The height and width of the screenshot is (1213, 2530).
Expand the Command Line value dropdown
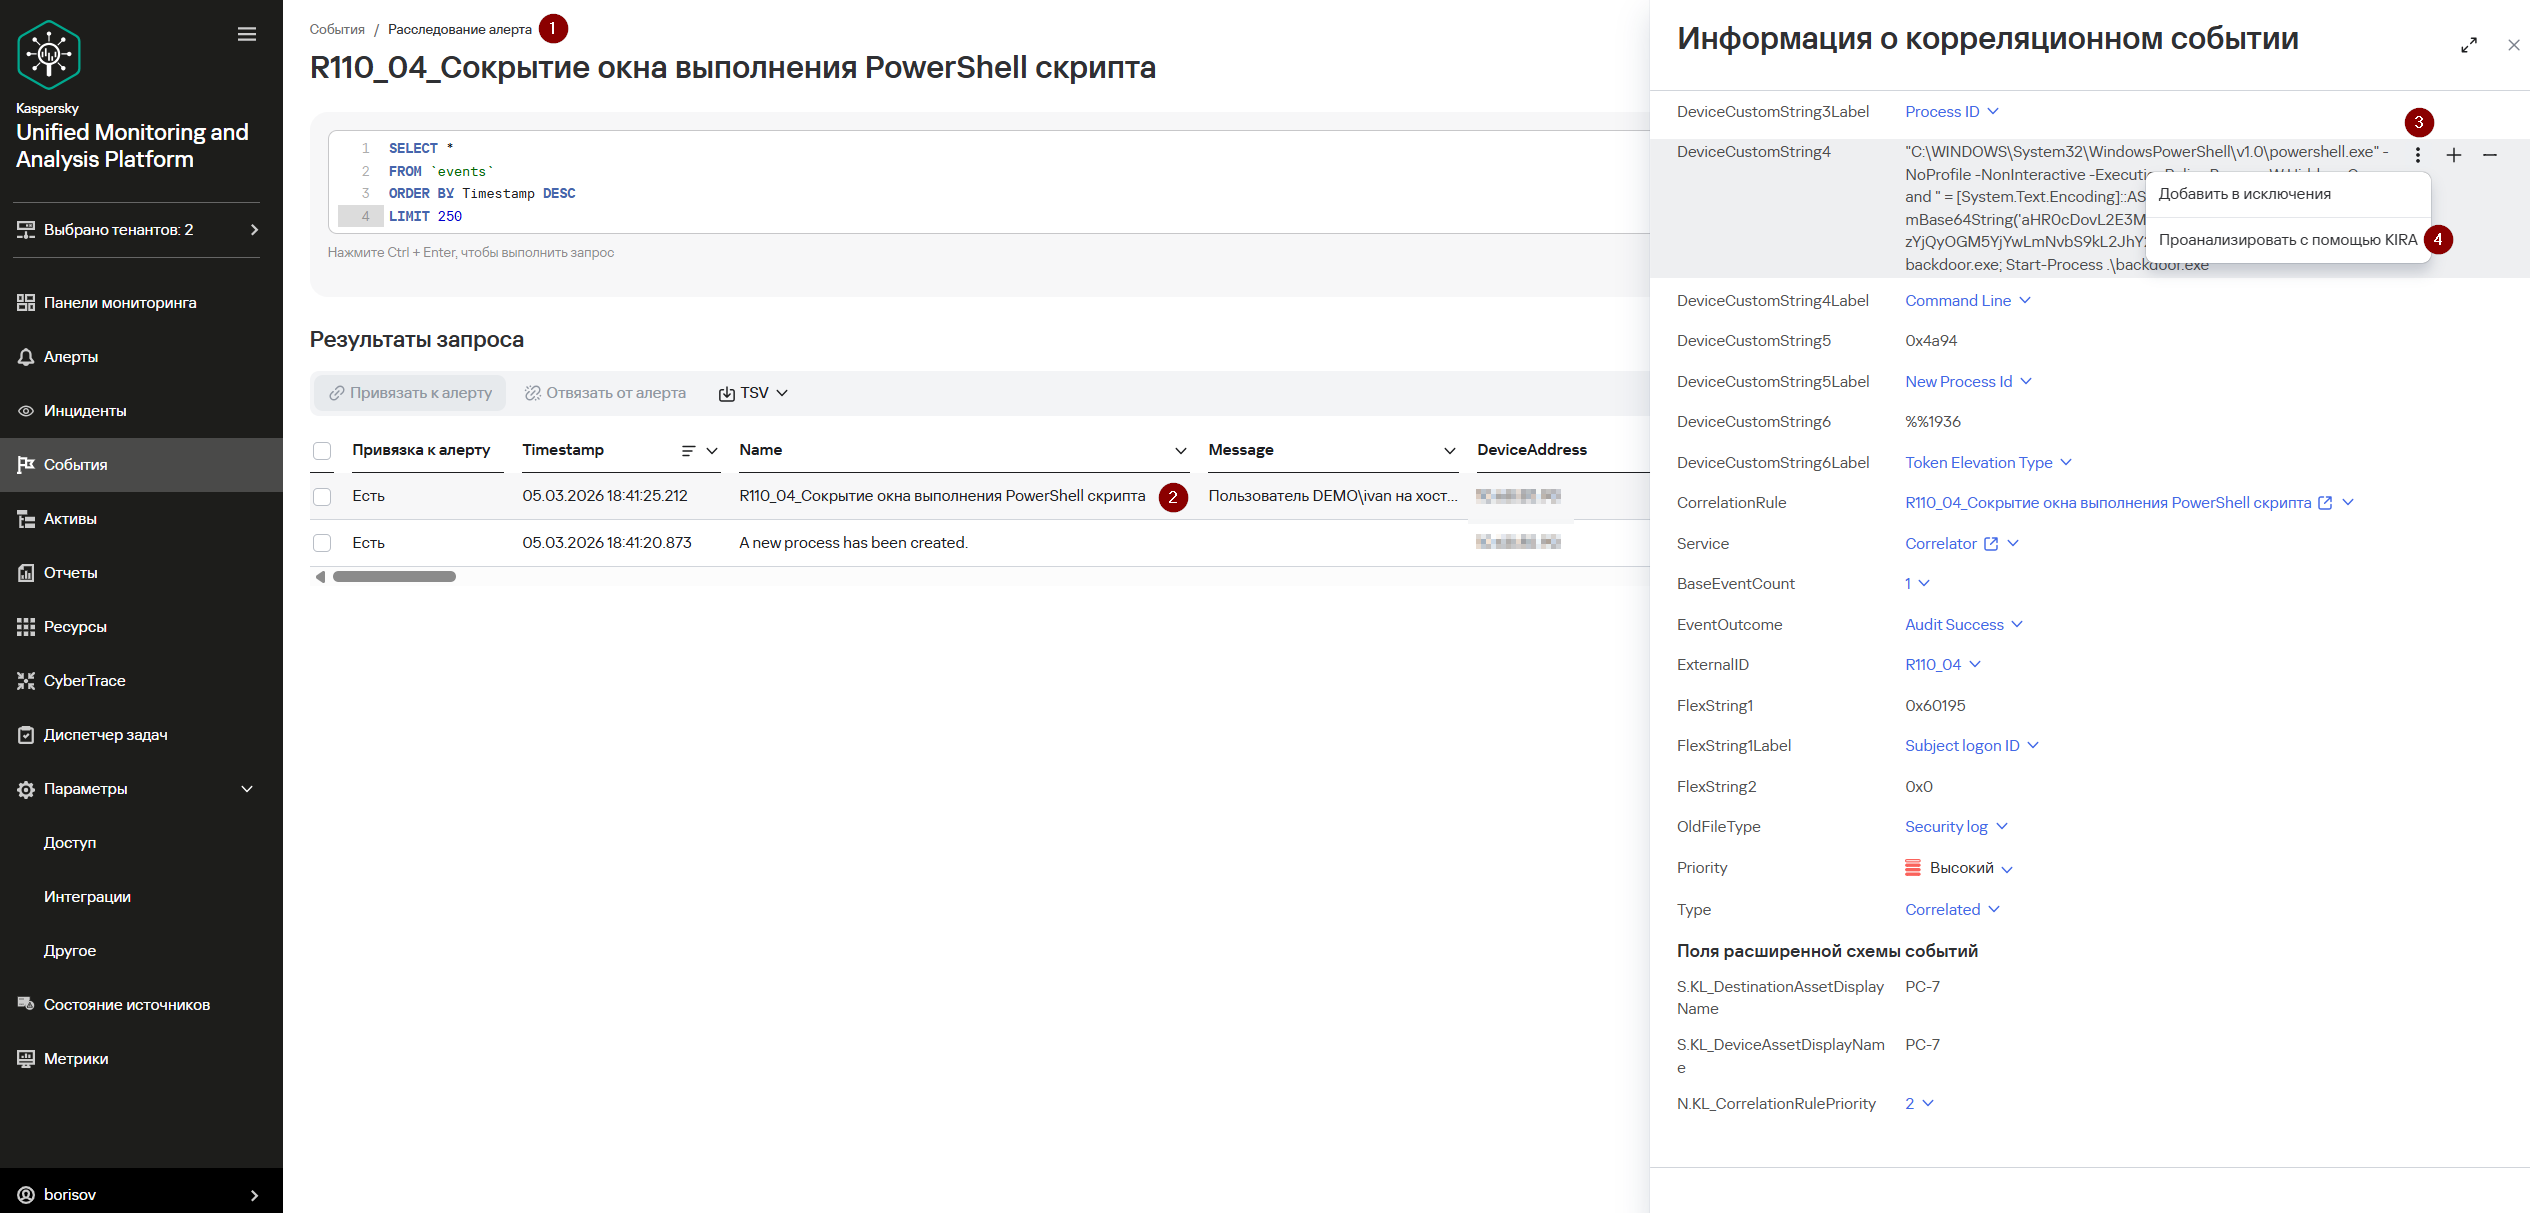(x=2025, y=300)
